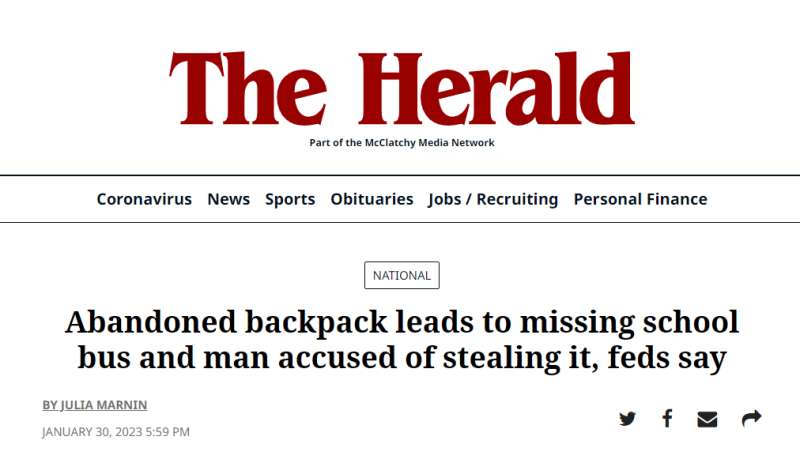Open author link By Julia Marnin
Viewport: 800px width, 459px height.
(95, 405)
